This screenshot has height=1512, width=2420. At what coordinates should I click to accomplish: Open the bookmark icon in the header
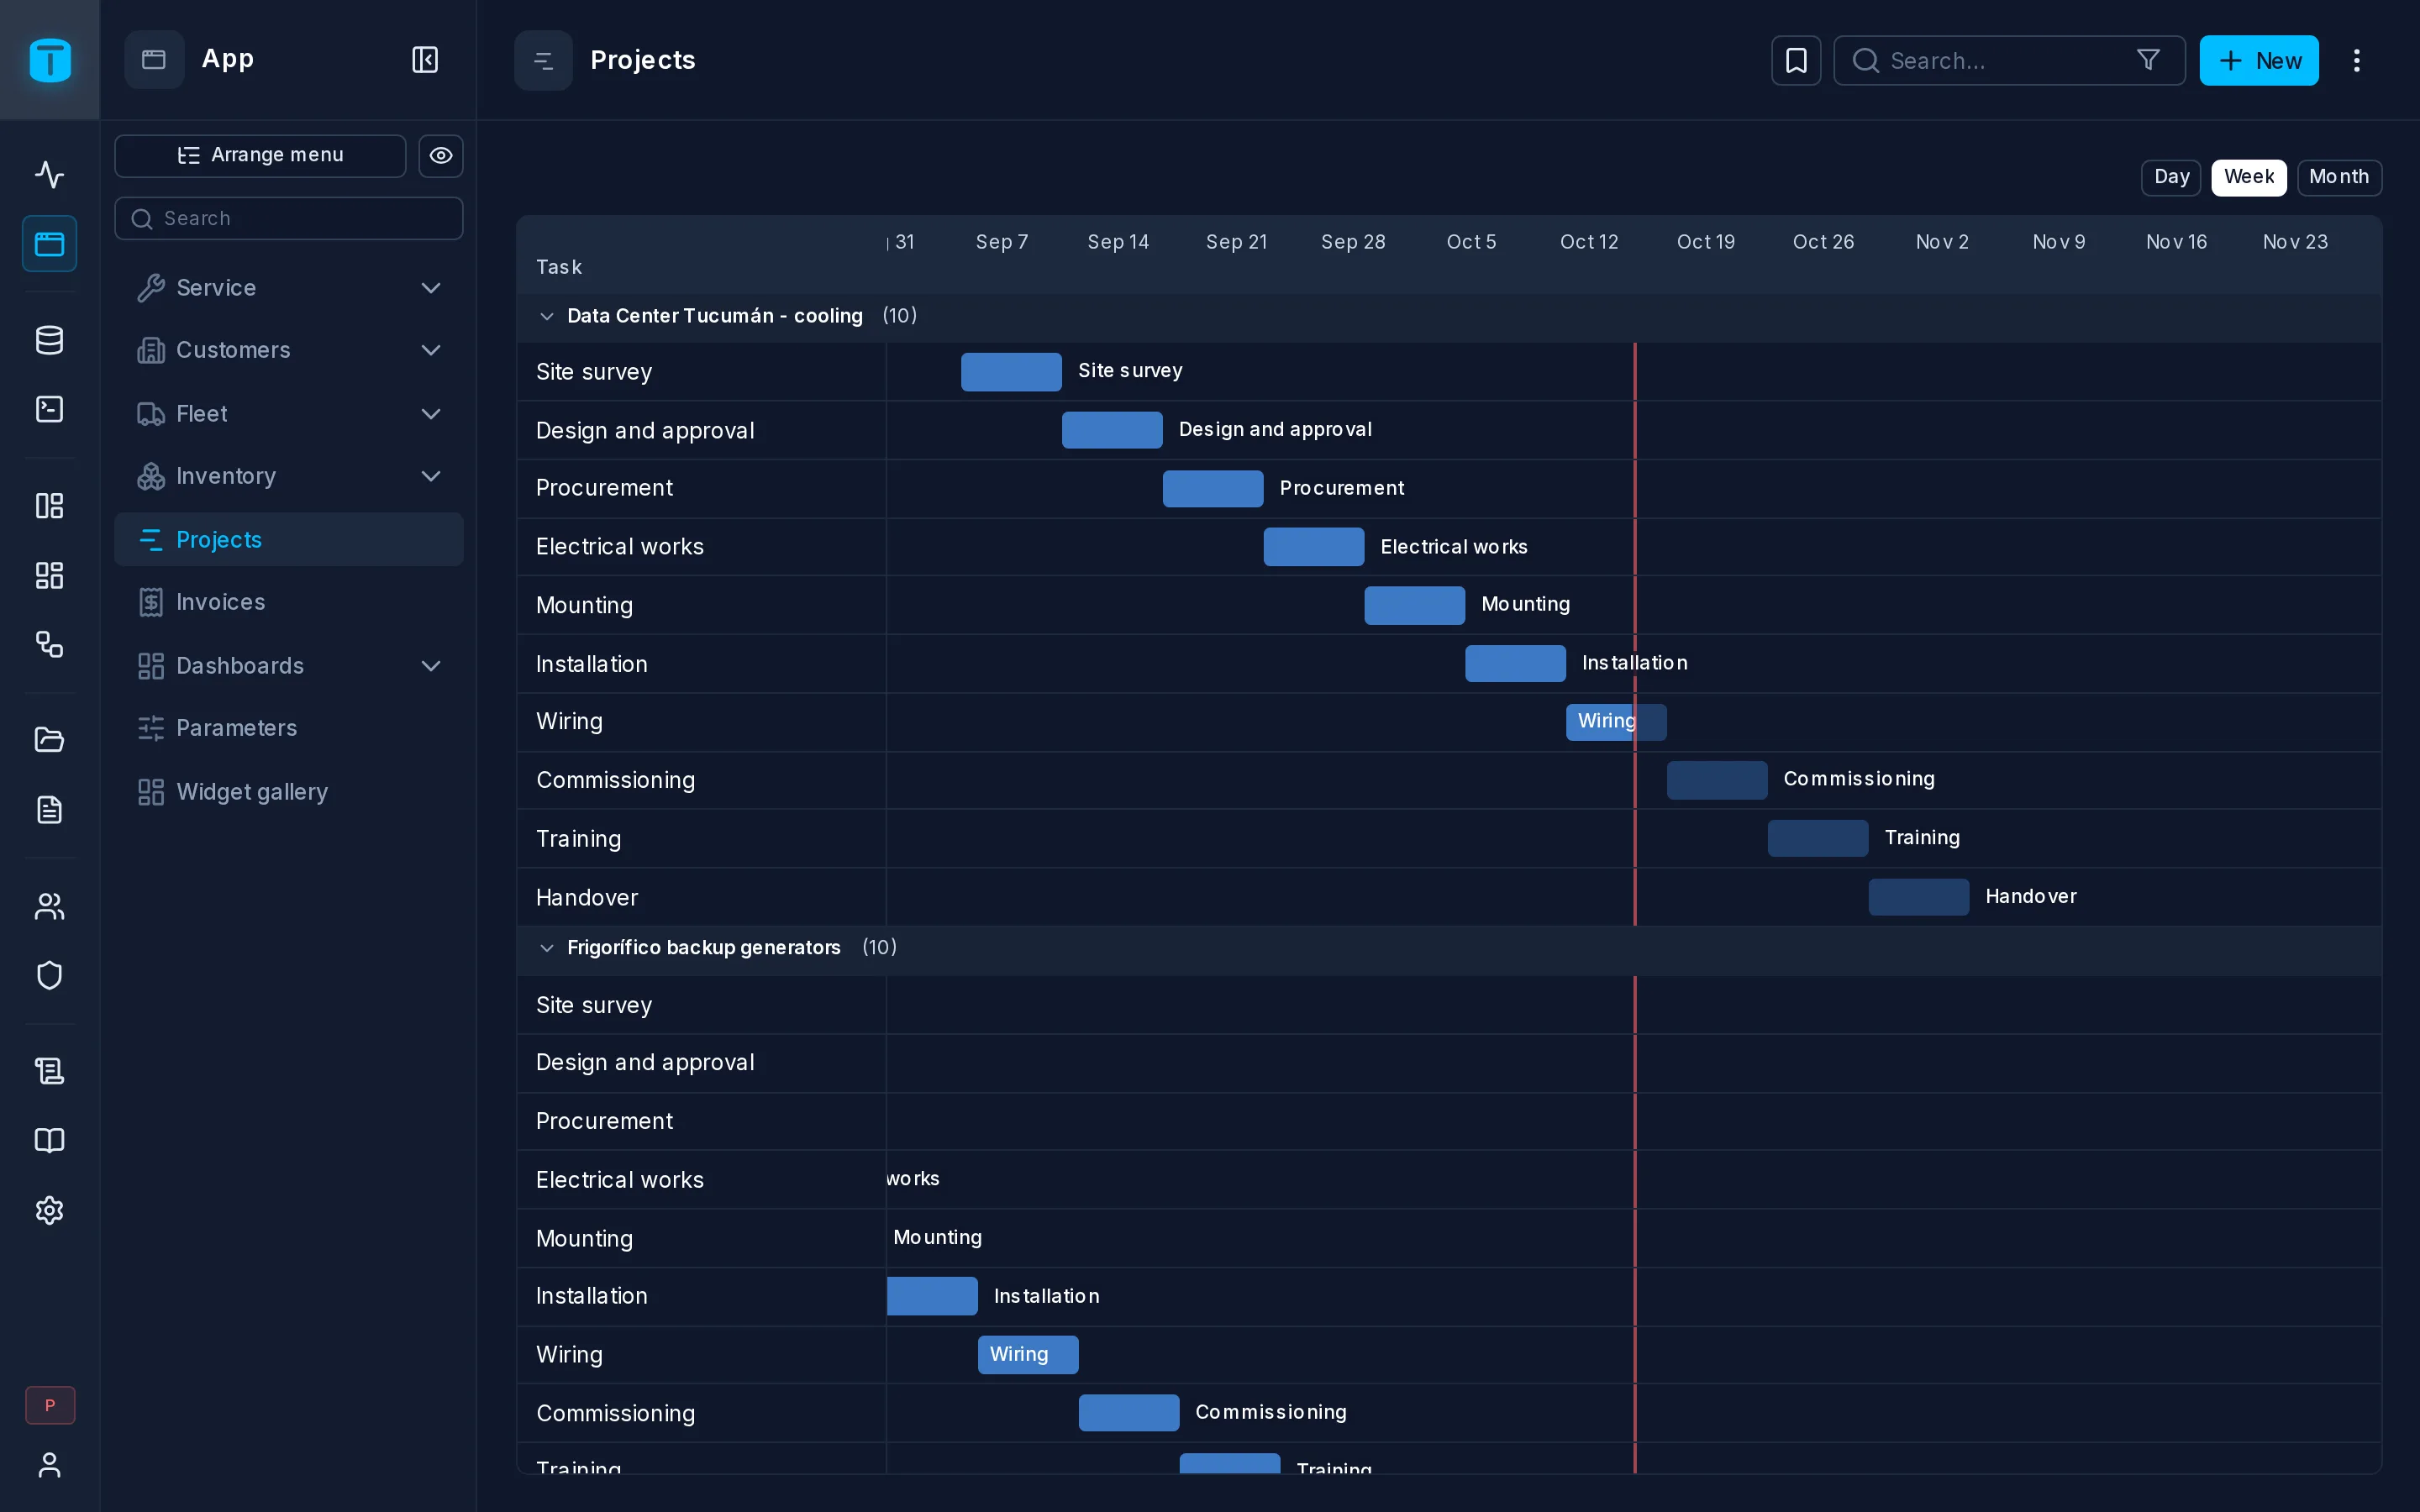tap(1795, 60)
